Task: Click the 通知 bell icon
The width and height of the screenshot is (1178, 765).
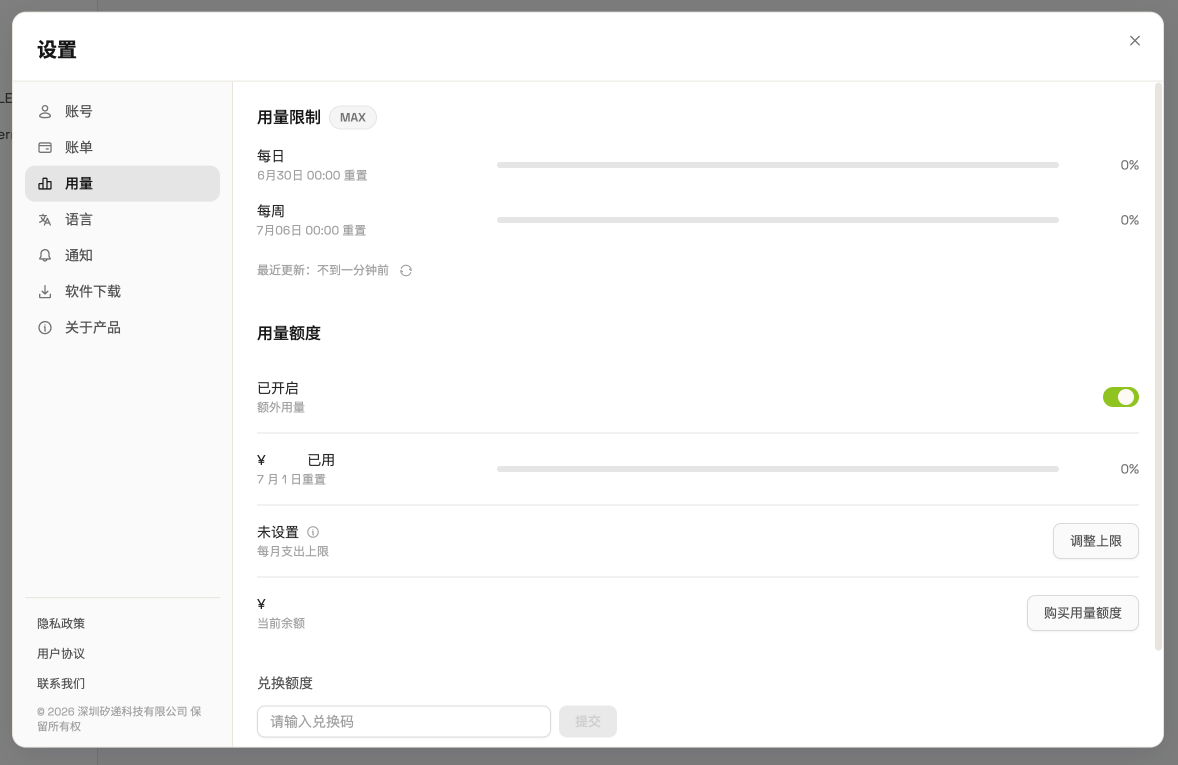Action: click(x=45, y=256)
